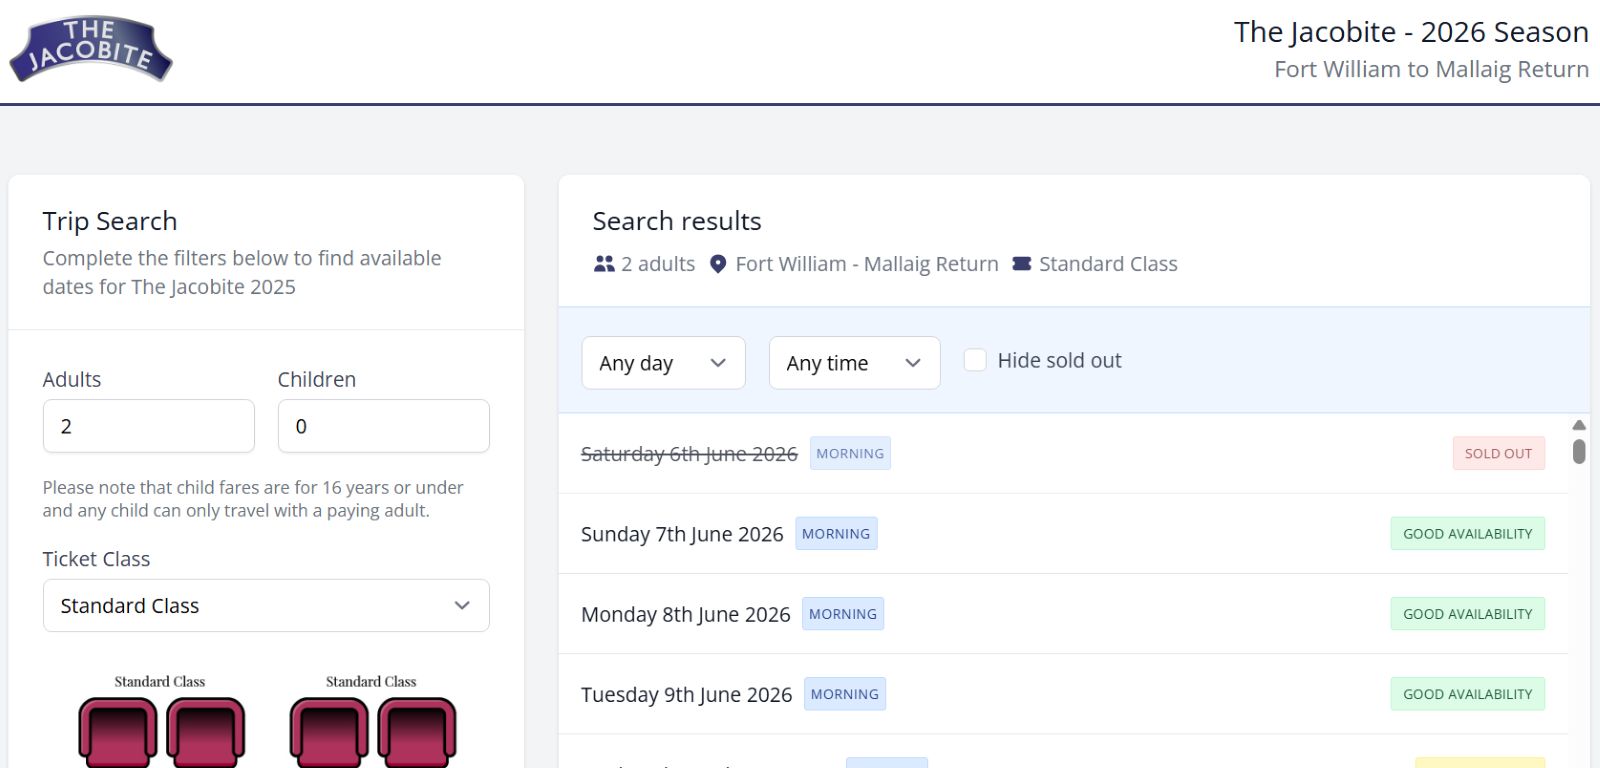Click Good Availability badge for Monday 8th
This screenshot has width=1600, height=768.
point(1467,614)
